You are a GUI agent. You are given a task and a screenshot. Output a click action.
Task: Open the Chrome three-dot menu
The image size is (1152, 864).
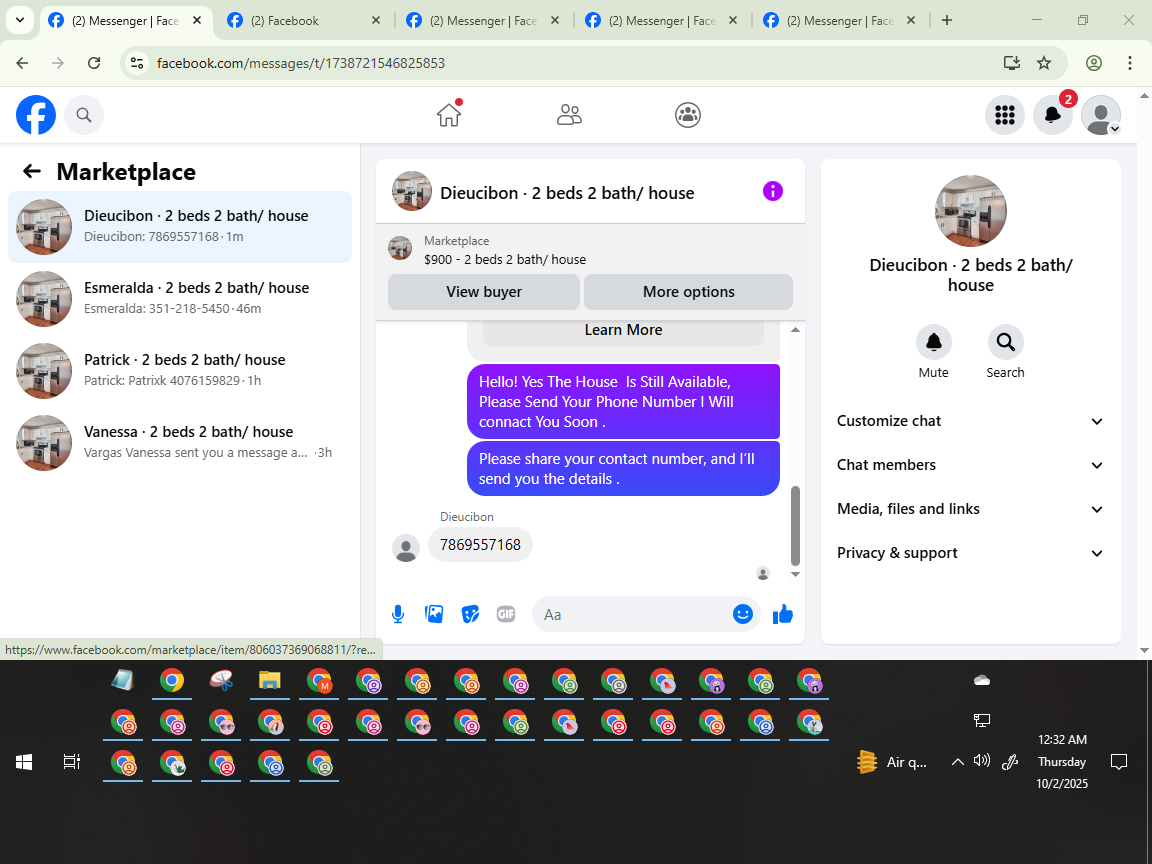click(x=1130, y=63)
